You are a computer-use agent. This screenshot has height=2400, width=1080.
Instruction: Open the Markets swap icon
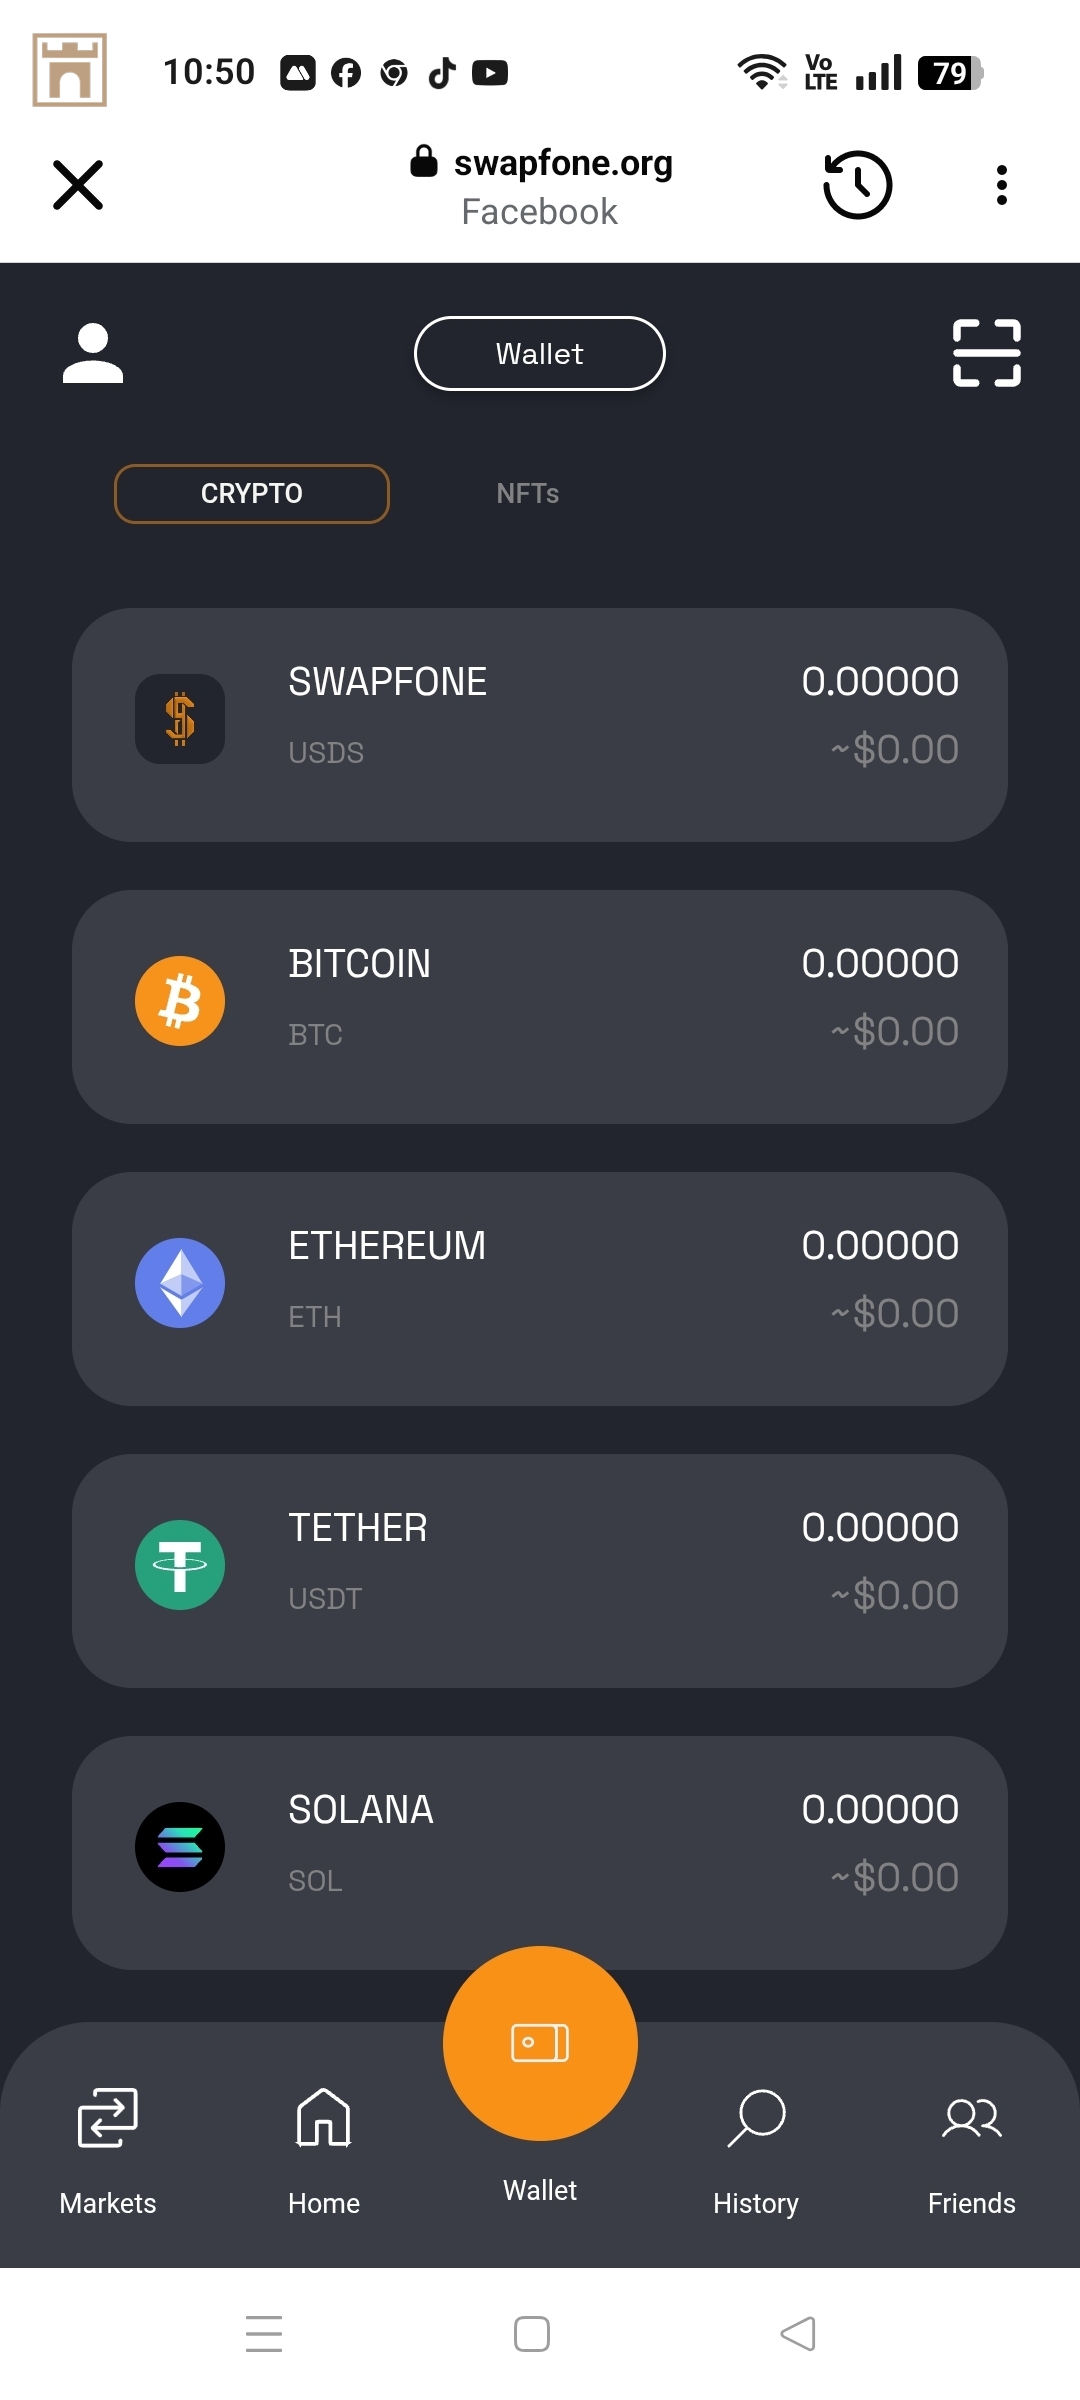108,2117
